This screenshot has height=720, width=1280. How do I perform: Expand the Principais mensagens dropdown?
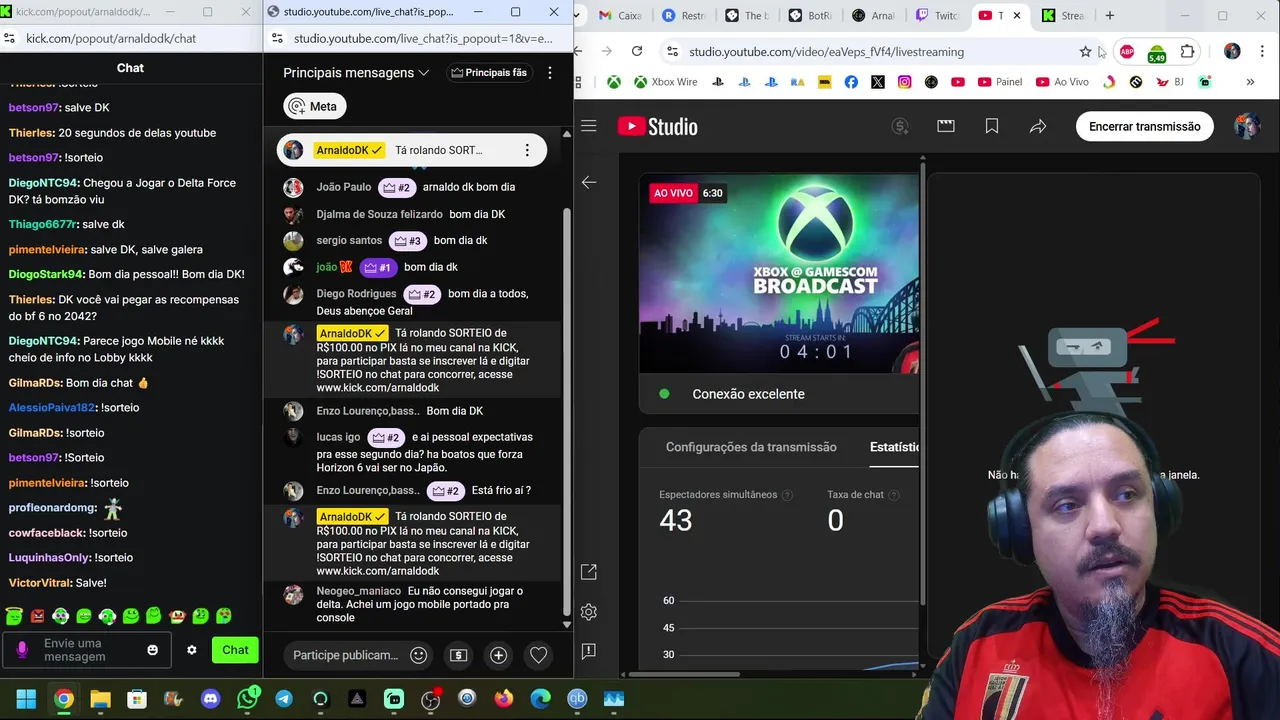(x=356, y=73)
